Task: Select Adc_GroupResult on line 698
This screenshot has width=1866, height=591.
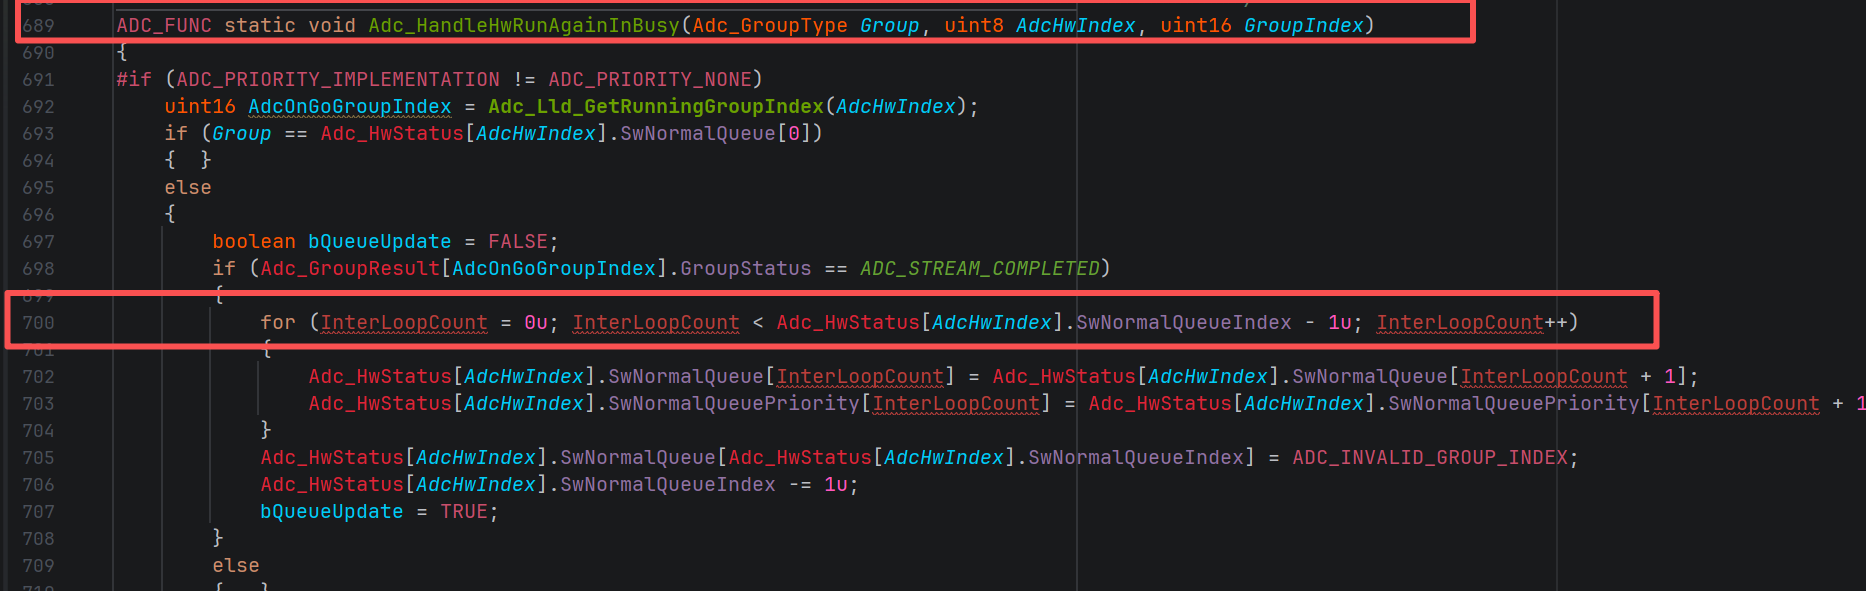Action: pos(350,268)
